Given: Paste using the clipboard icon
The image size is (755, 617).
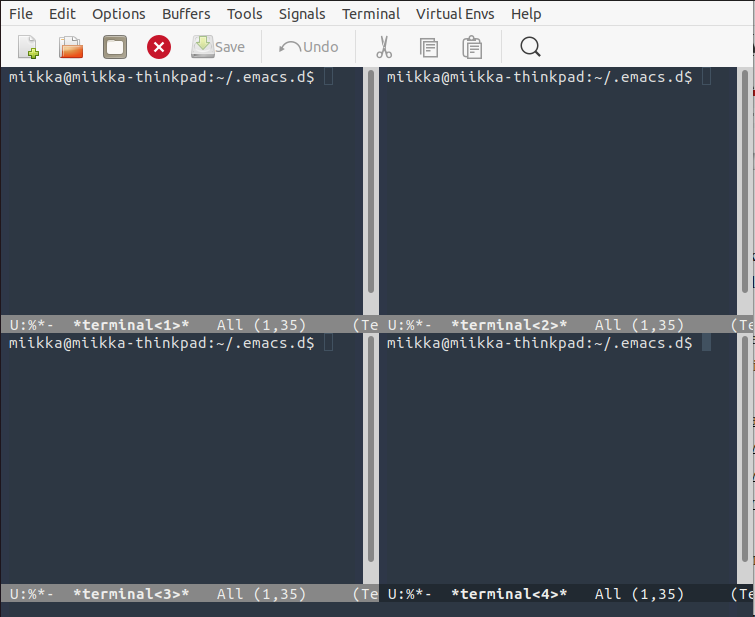Looking at the screenshot, I should point(473,47).
